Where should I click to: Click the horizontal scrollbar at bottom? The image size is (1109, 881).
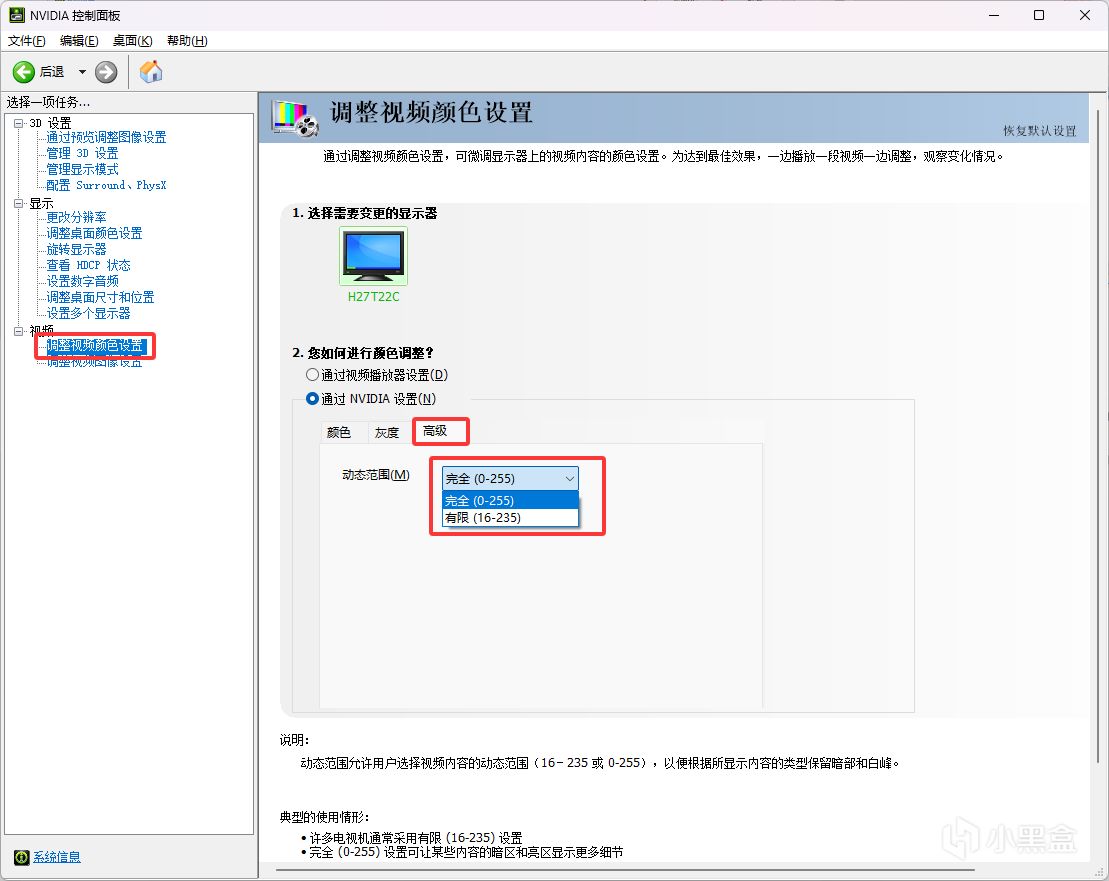pos(626,870)
